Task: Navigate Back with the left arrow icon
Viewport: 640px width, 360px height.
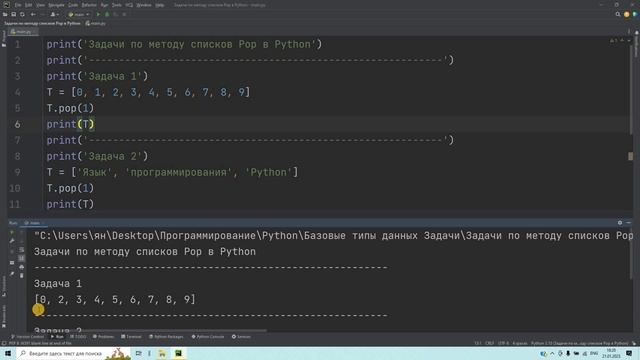Action: coord(33,14)
